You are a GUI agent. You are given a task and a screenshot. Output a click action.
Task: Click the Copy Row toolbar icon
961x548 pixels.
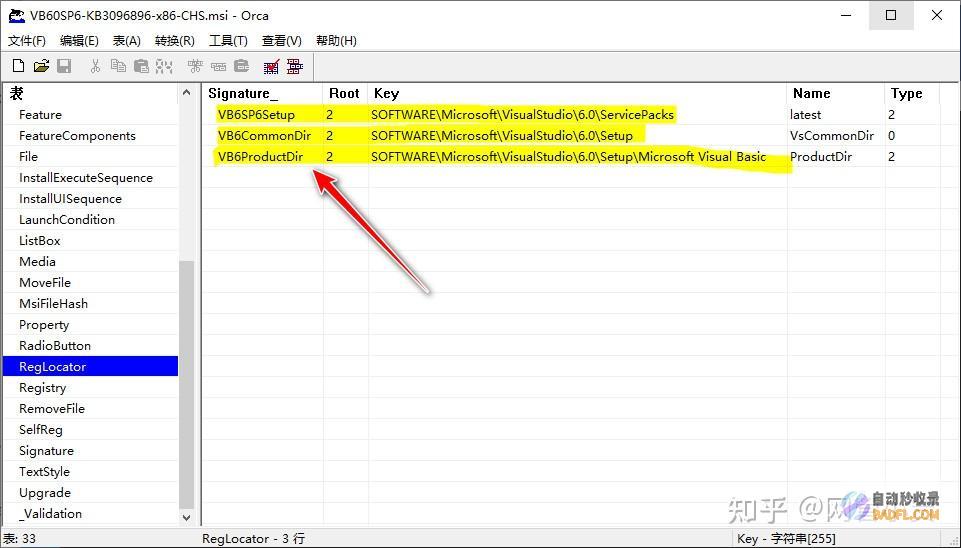(x=219, y=66)
